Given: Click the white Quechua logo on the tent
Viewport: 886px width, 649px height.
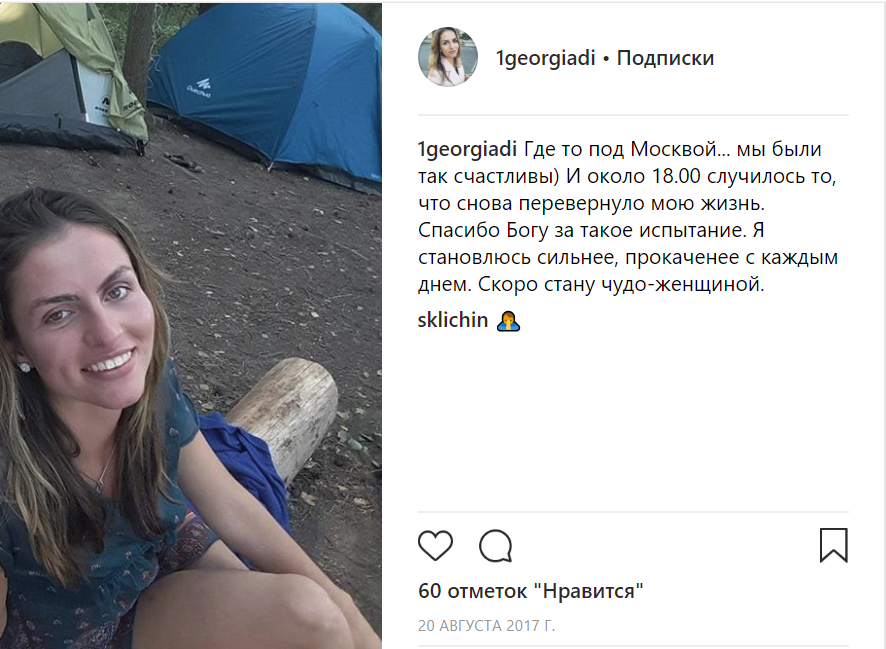Looking at the screenshot, I should coord(199,88).
